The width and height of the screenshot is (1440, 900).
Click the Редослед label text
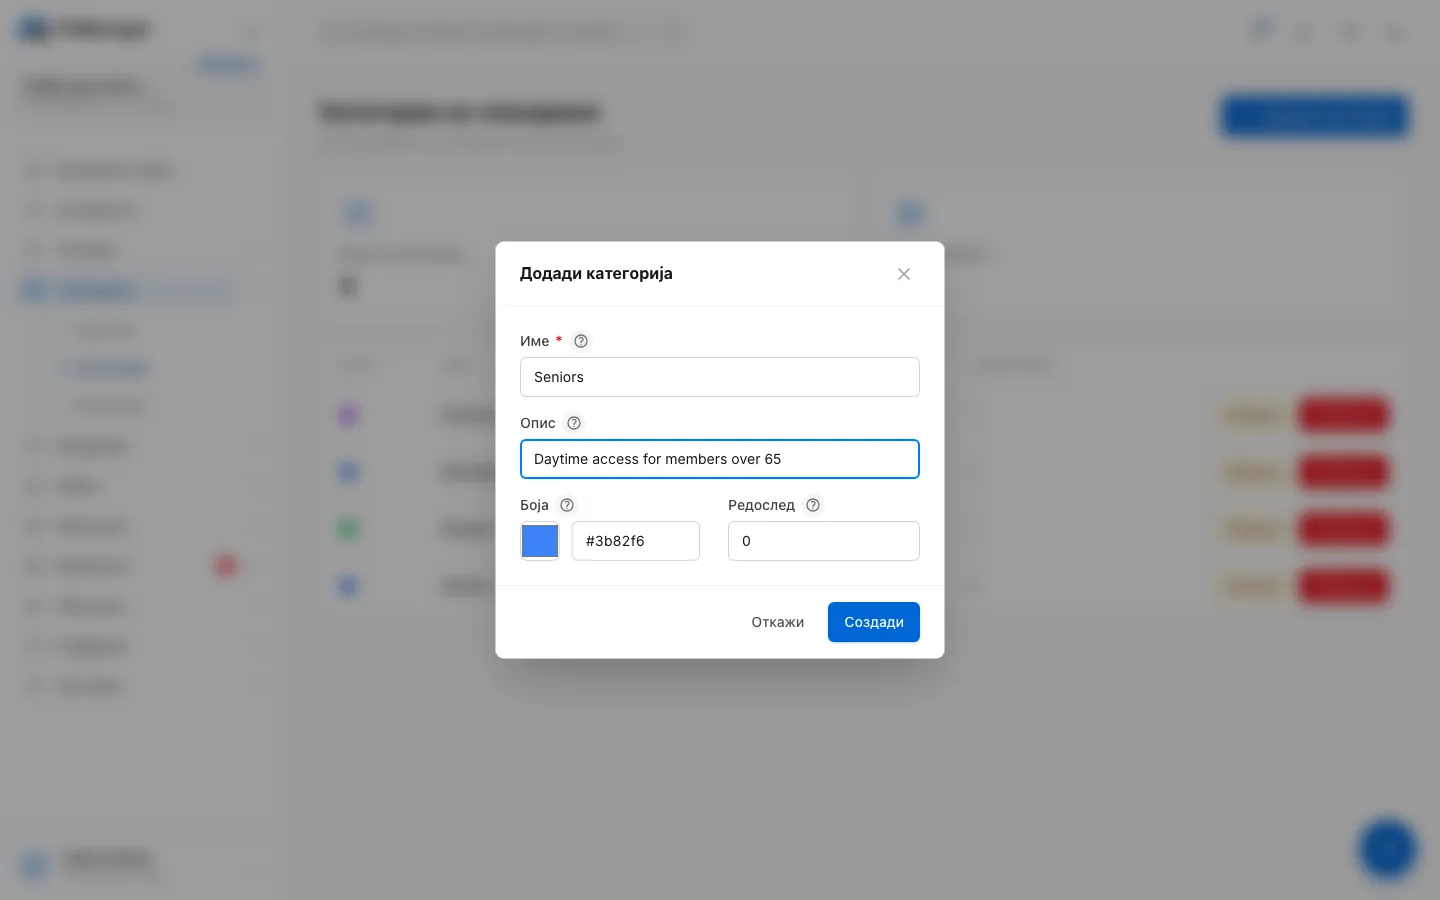point(761,505)
